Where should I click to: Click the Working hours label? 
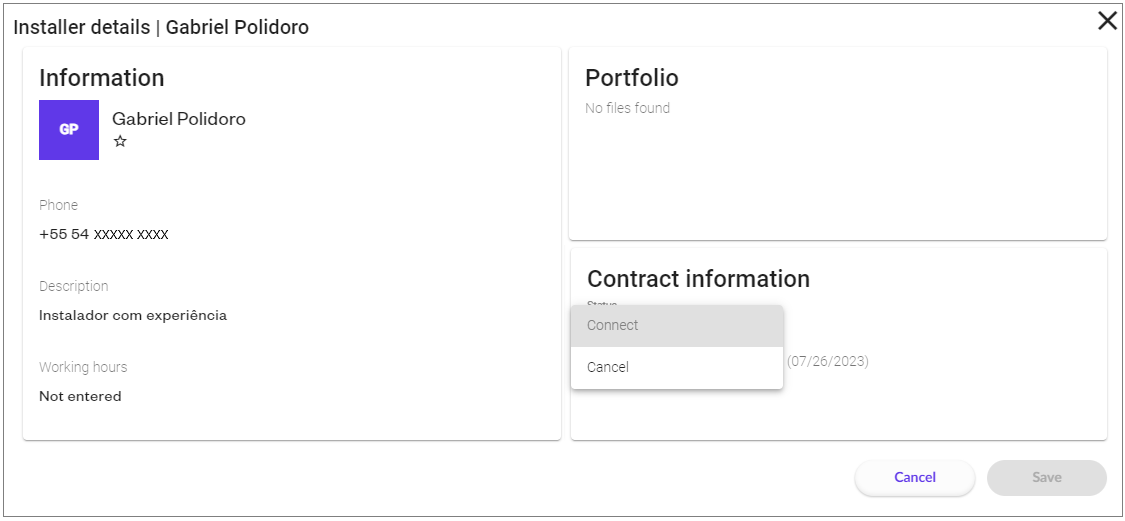click(x=83, y=367)
